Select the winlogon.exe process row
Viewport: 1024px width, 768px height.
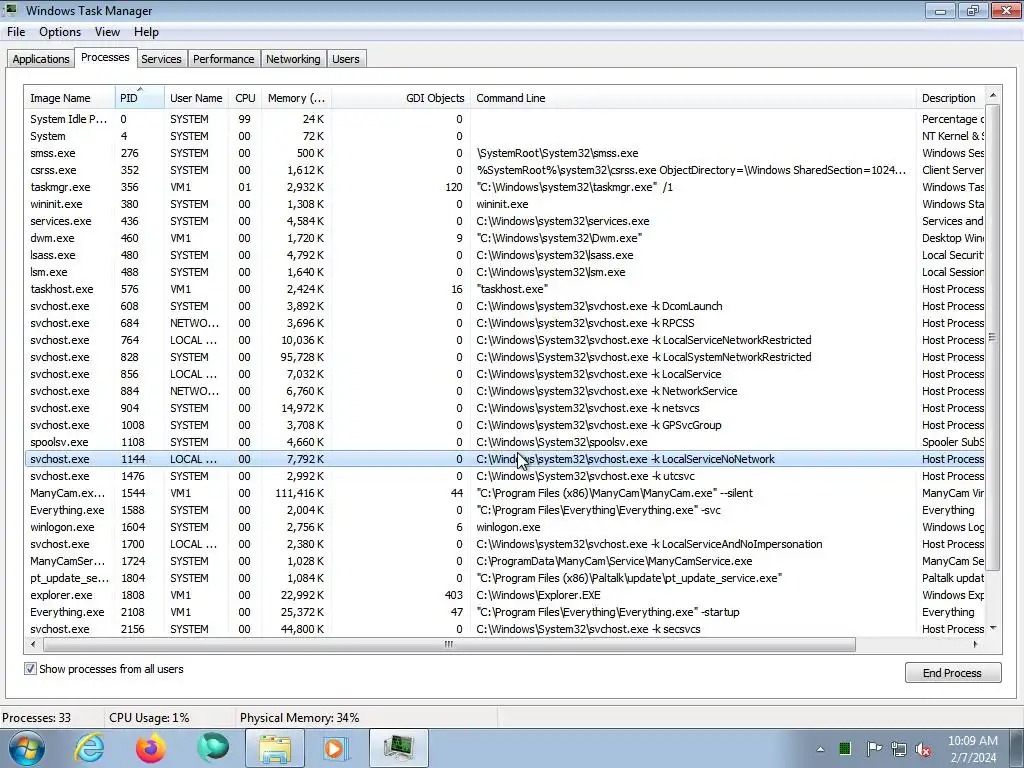(x=505, y=527)
